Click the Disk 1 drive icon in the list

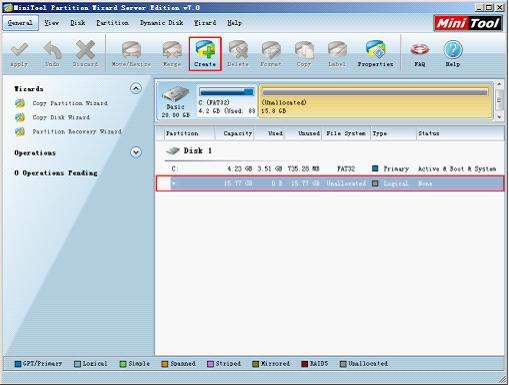pos(173,151)
